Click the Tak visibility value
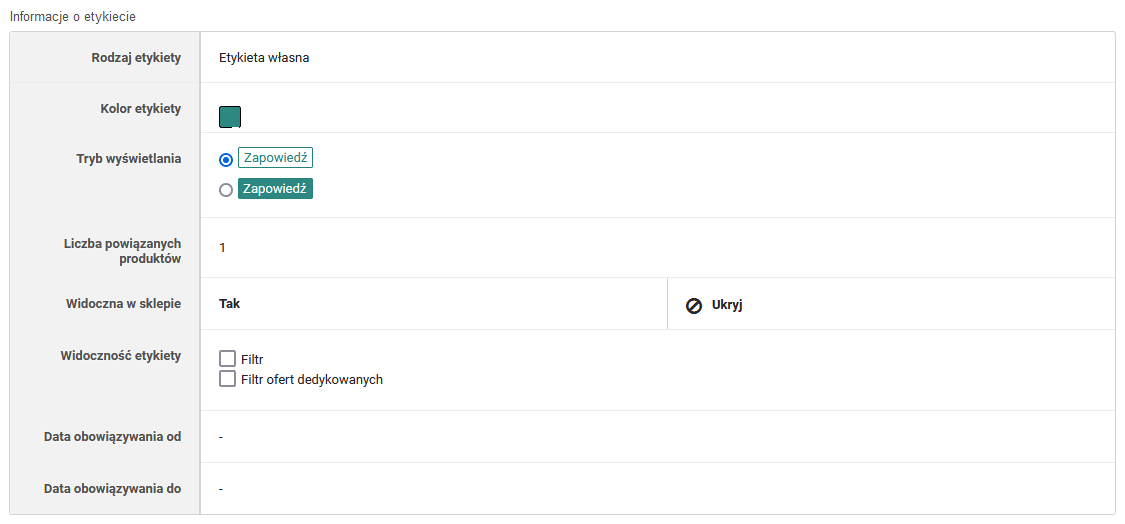Image resolution: width=1125 pixels, height=524 pixels. click(229, 304)
